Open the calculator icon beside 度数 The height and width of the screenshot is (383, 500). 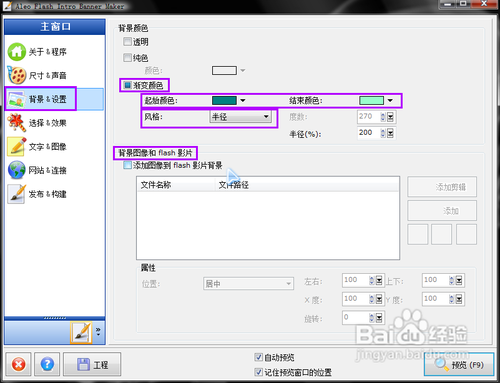pos(390,117)
